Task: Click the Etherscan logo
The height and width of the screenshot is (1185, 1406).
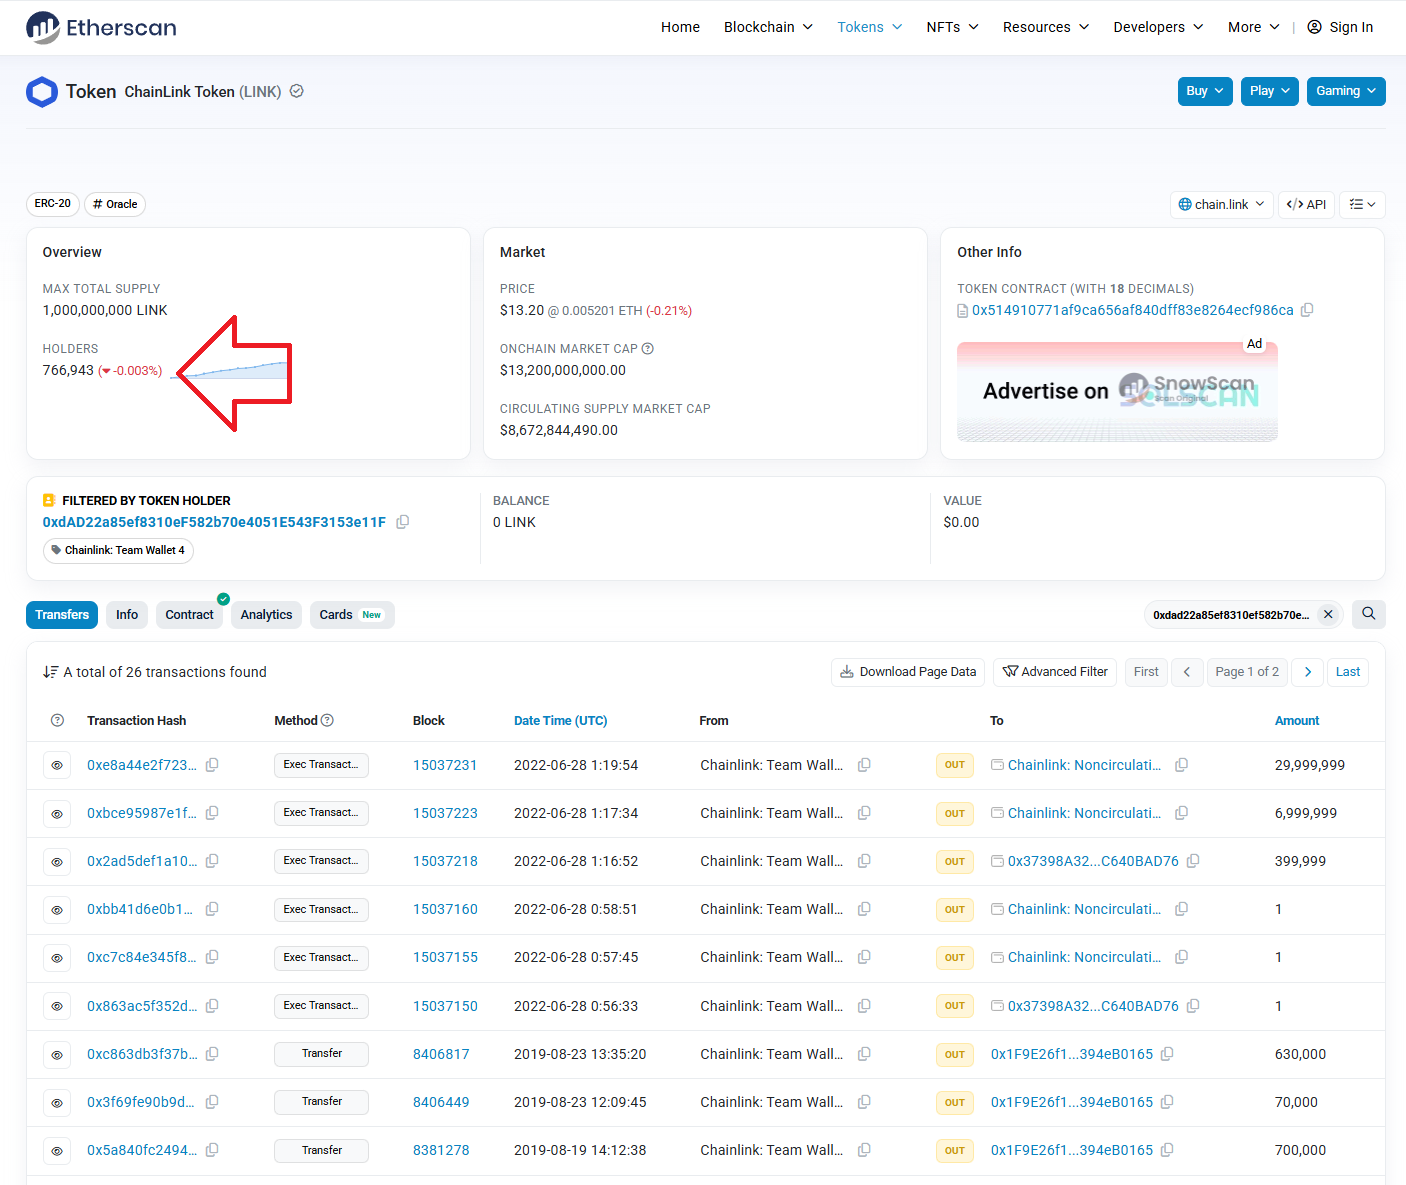Action: pyautogui.click(x=101, y=27)
